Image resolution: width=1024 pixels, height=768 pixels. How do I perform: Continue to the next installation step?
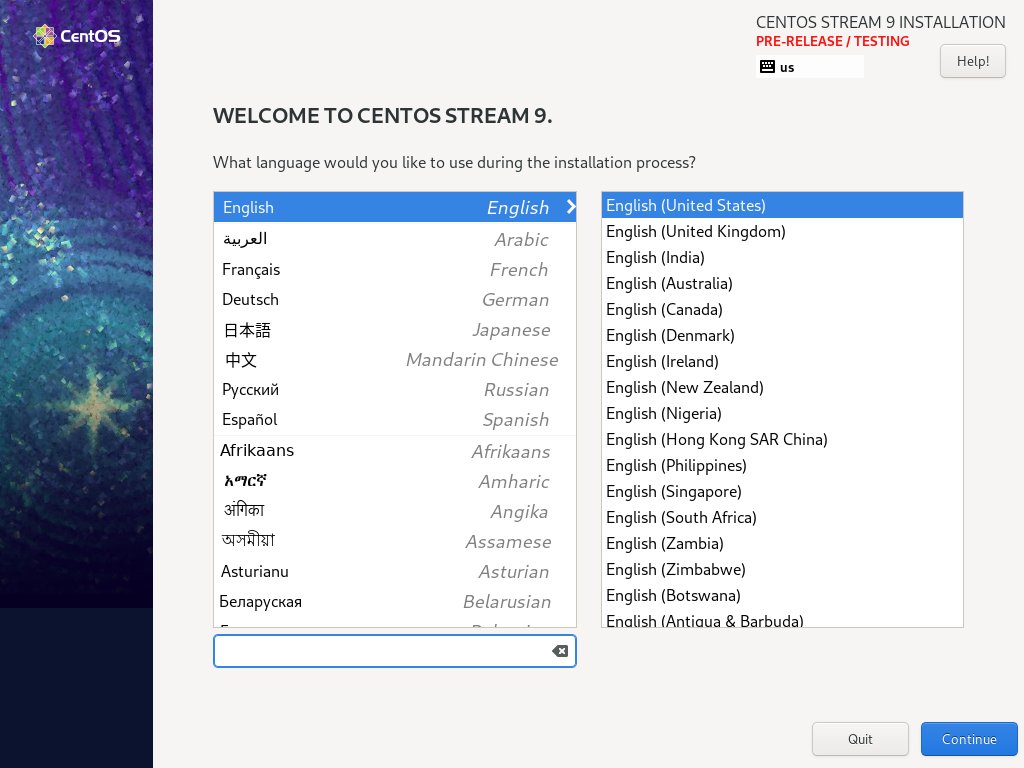(x=969, y=739)
